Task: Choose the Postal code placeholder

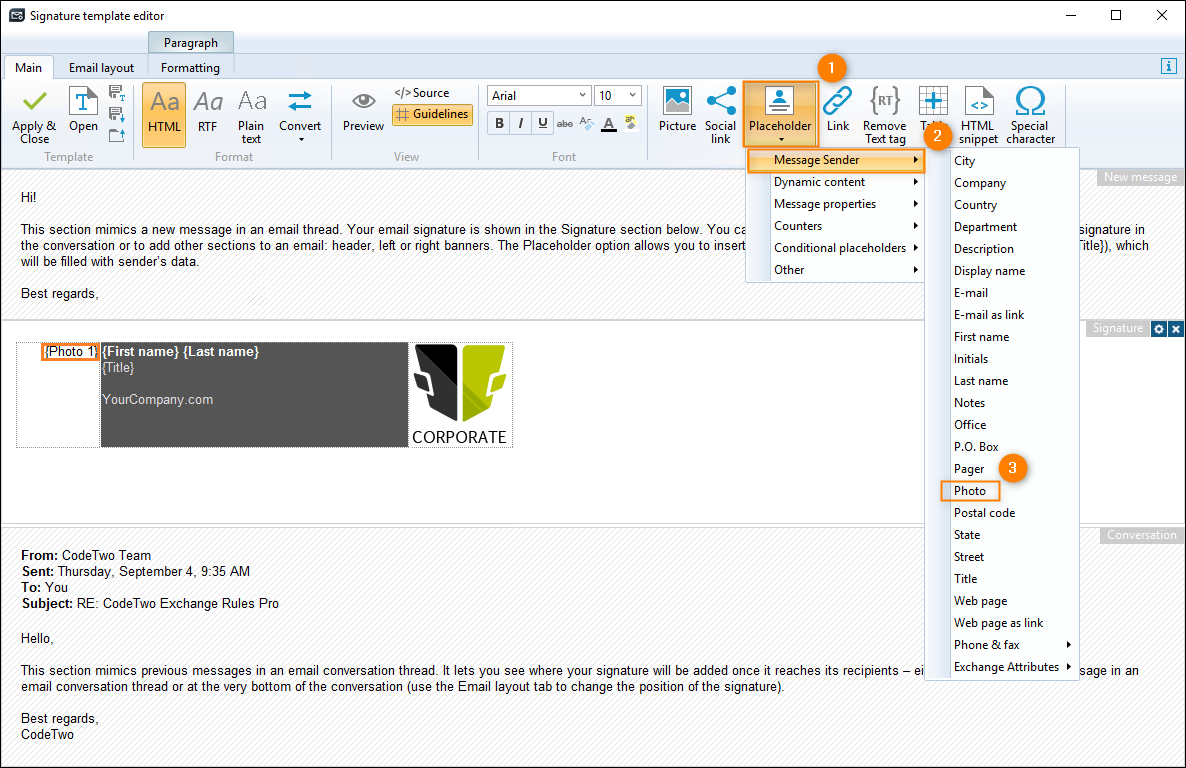Action: 1002,513
